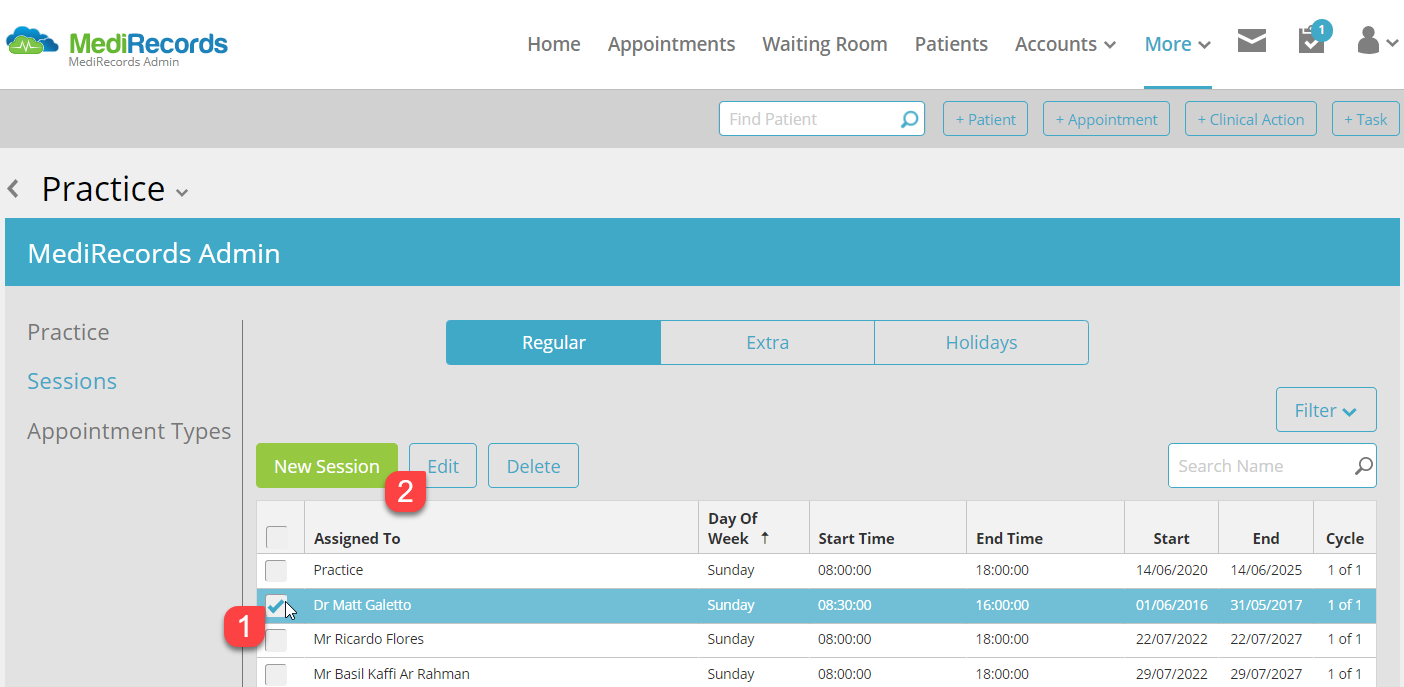
Task: Click the back arrow beside Practice
Action: pyautogui.click(x=13, y=188)
